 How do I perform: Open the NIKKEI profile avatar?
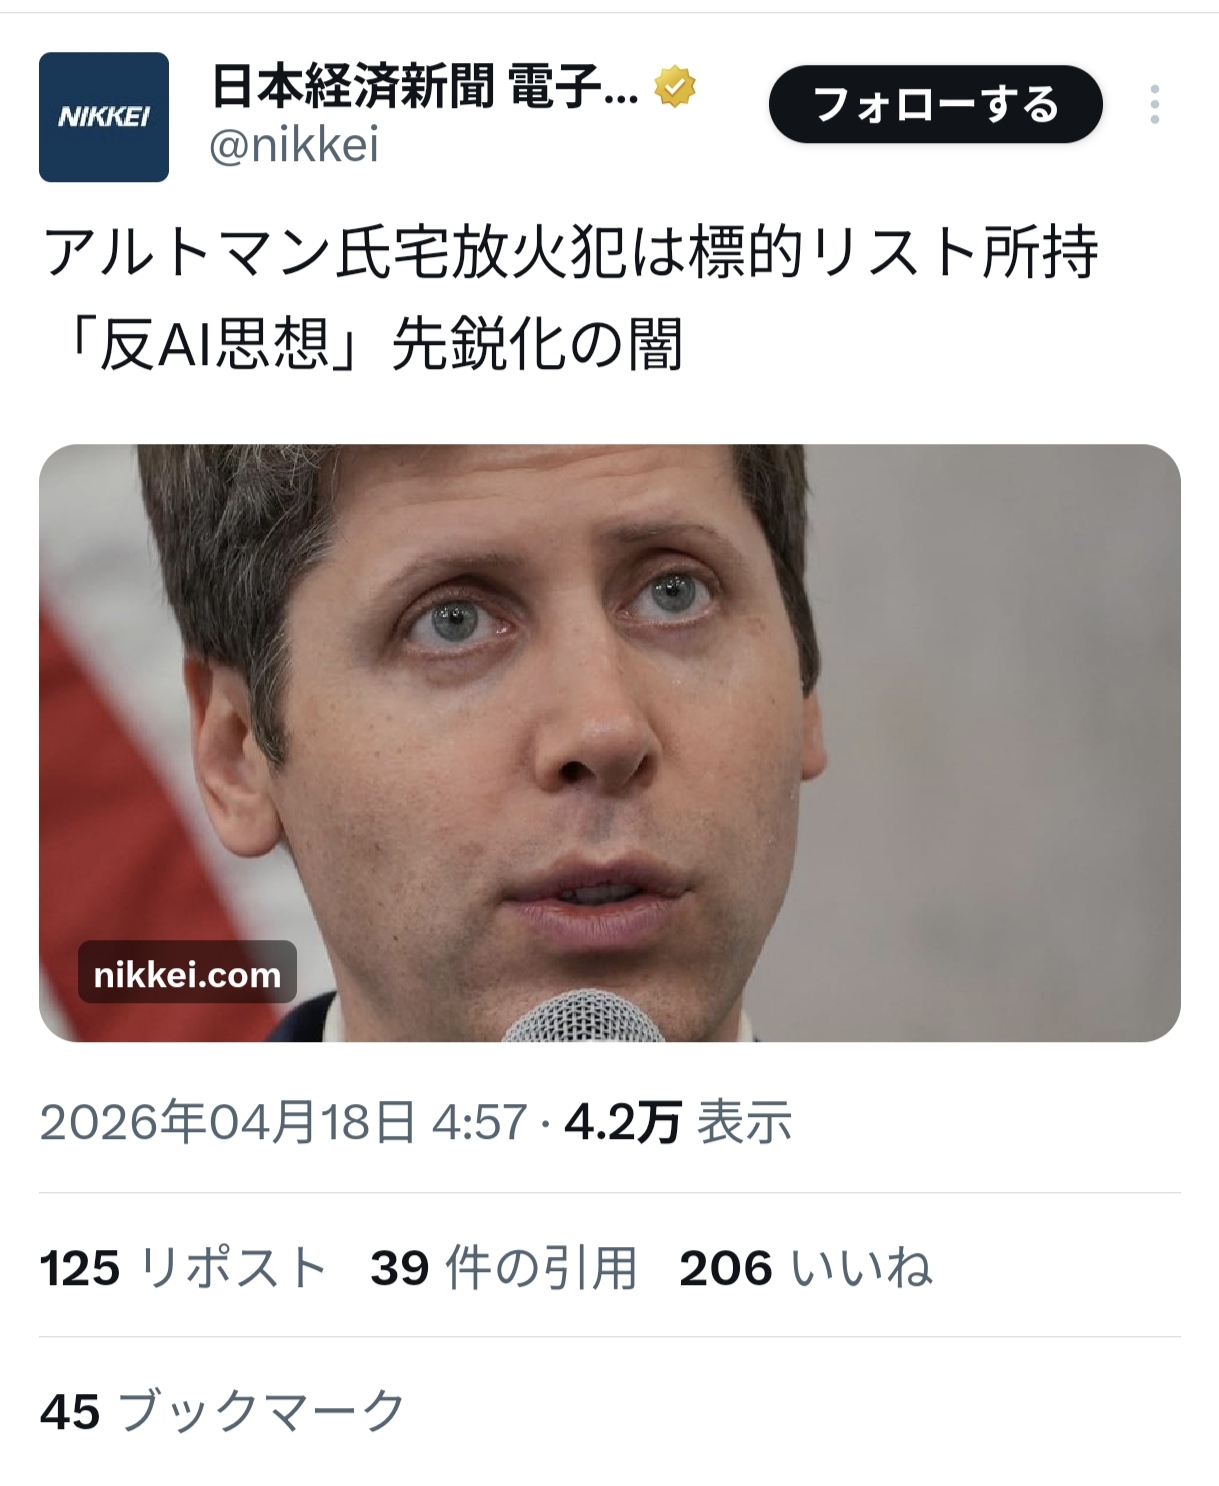[x=104, y=117]
